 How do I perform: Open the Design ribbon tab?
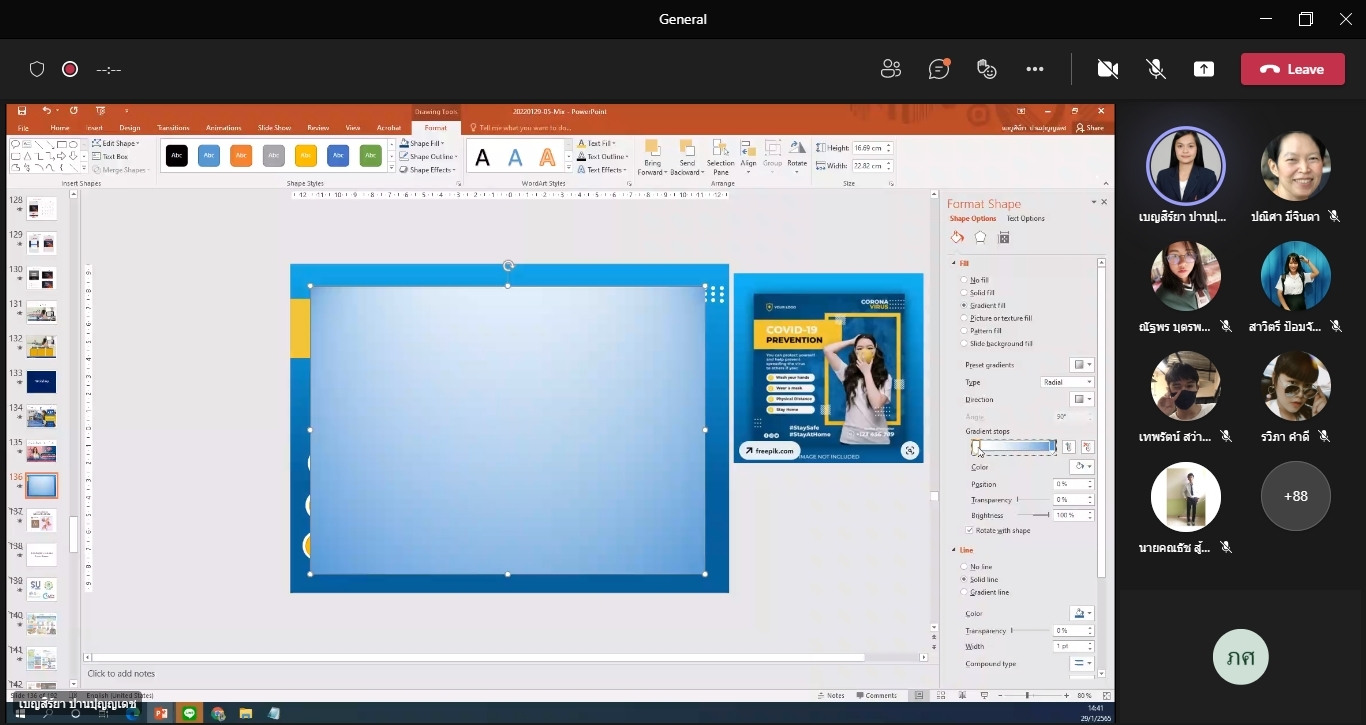tap(130, 128)
